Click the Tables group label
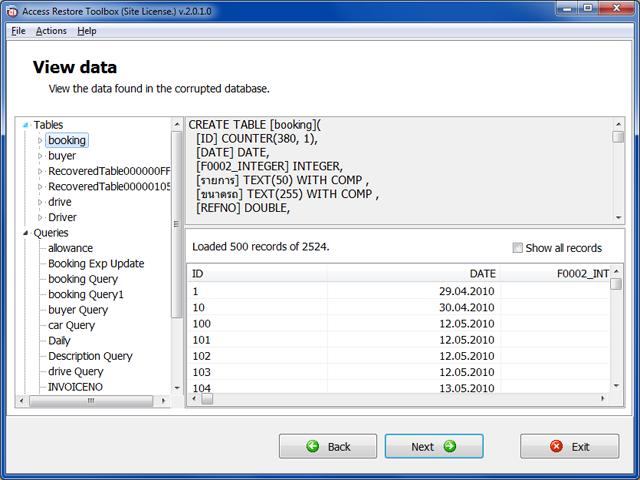The height and width of the screenshot is (480, 640). [48, 125]
